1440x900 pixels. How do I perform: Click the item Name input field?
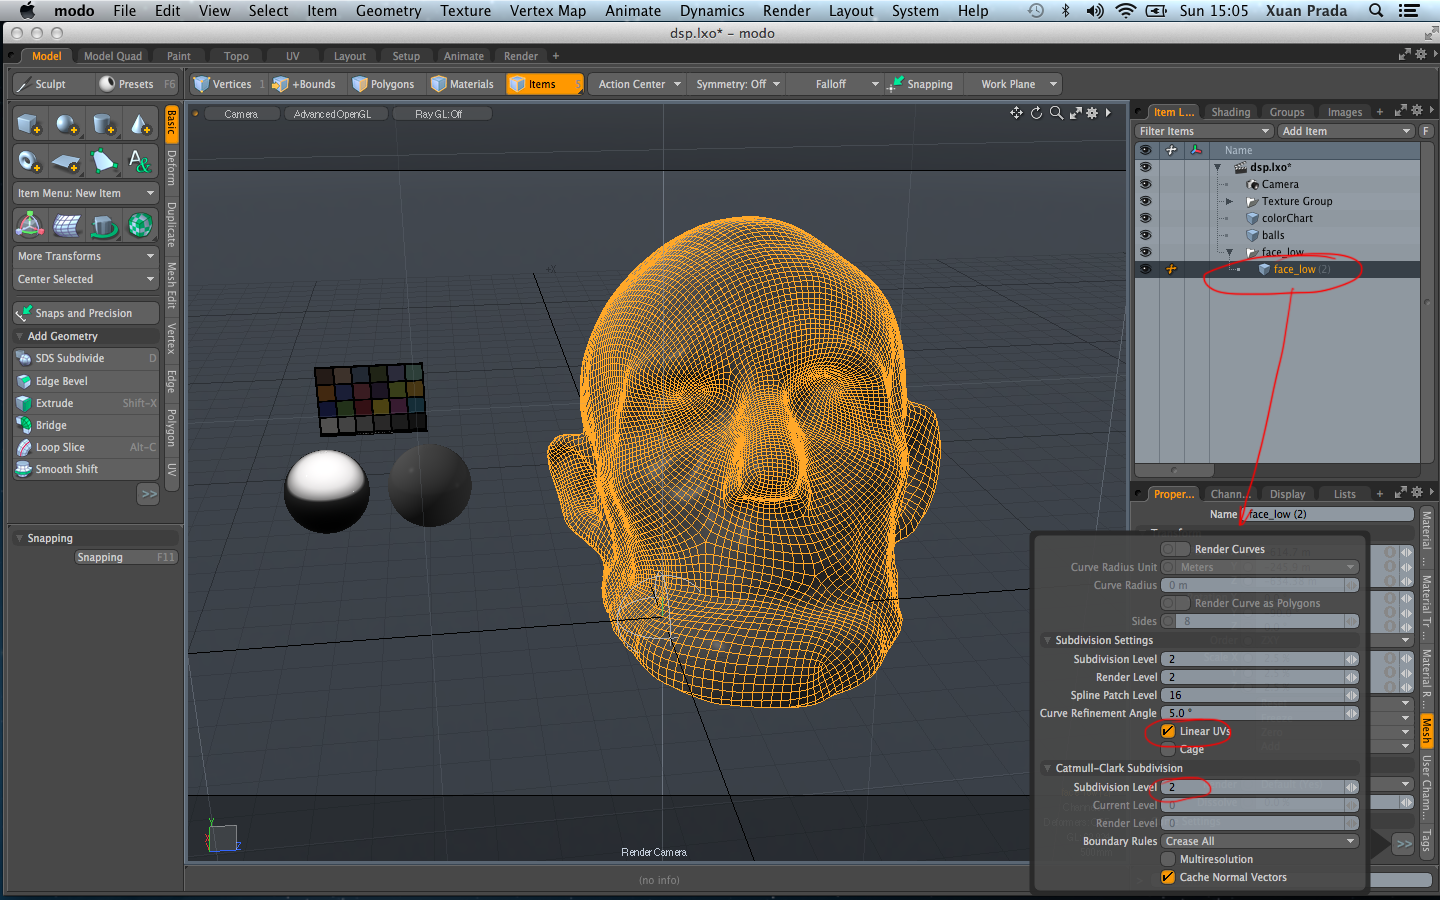pos(1327,514)
